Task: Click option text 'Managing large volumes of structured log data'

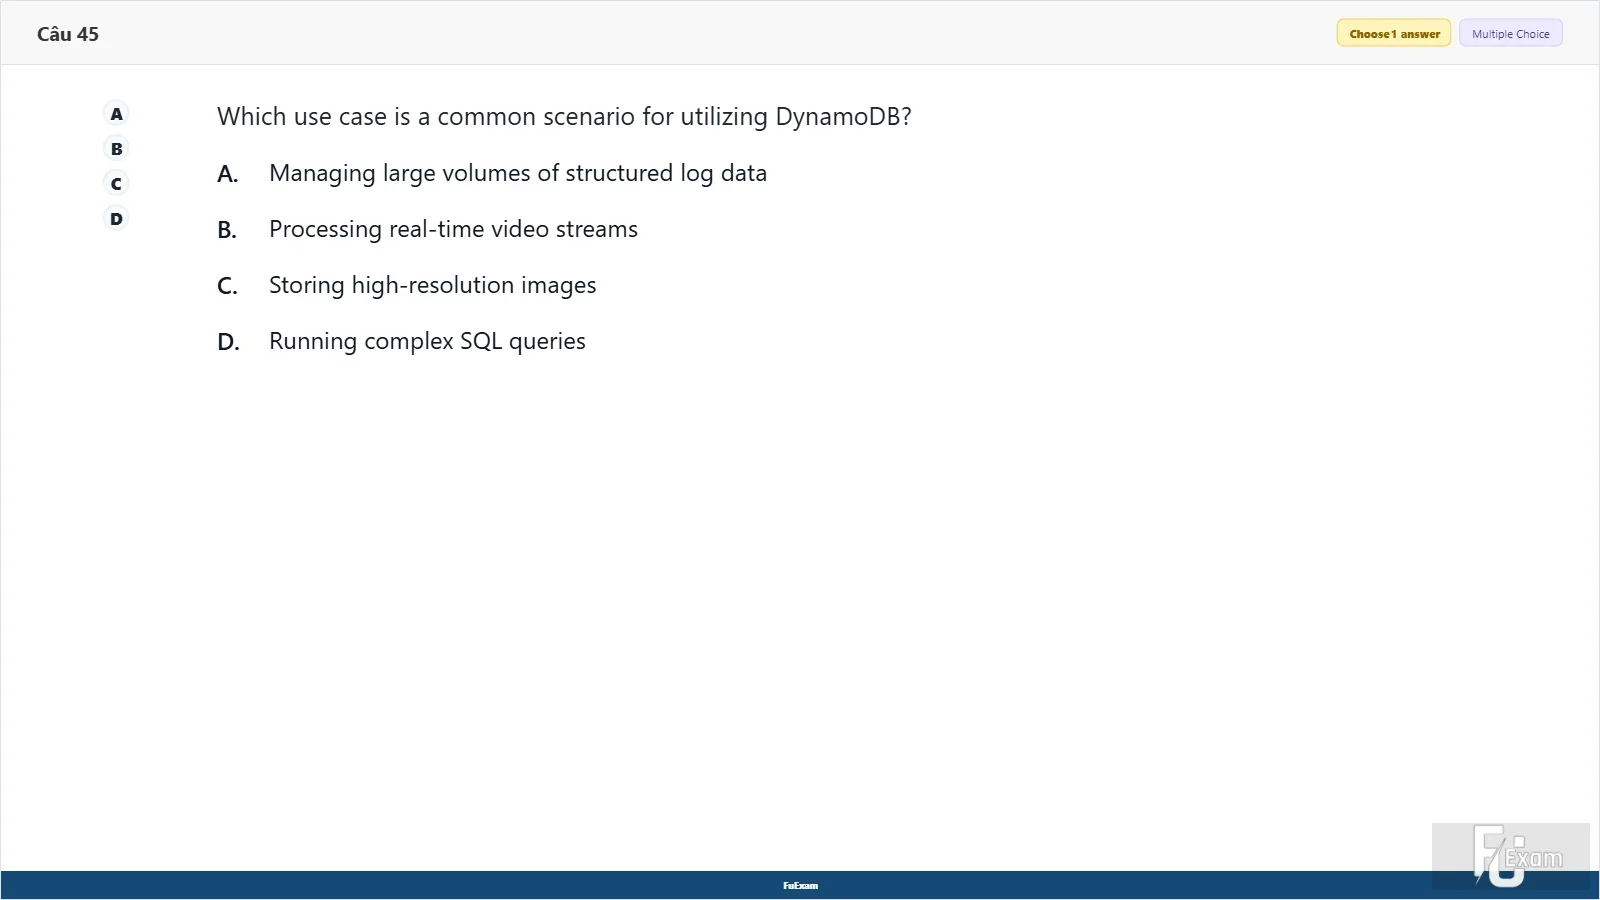Action: pos(518,173)
